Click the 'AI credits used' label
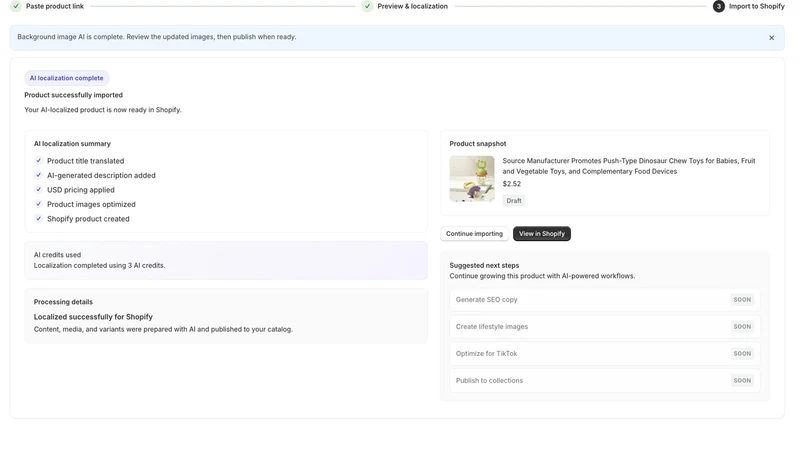 pos(57,255)
